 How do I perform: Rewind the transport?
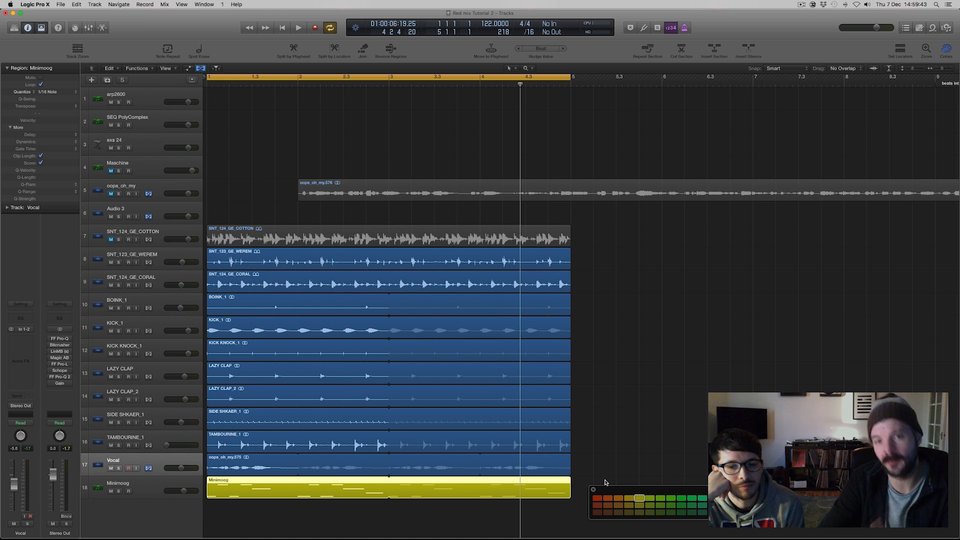249,28
